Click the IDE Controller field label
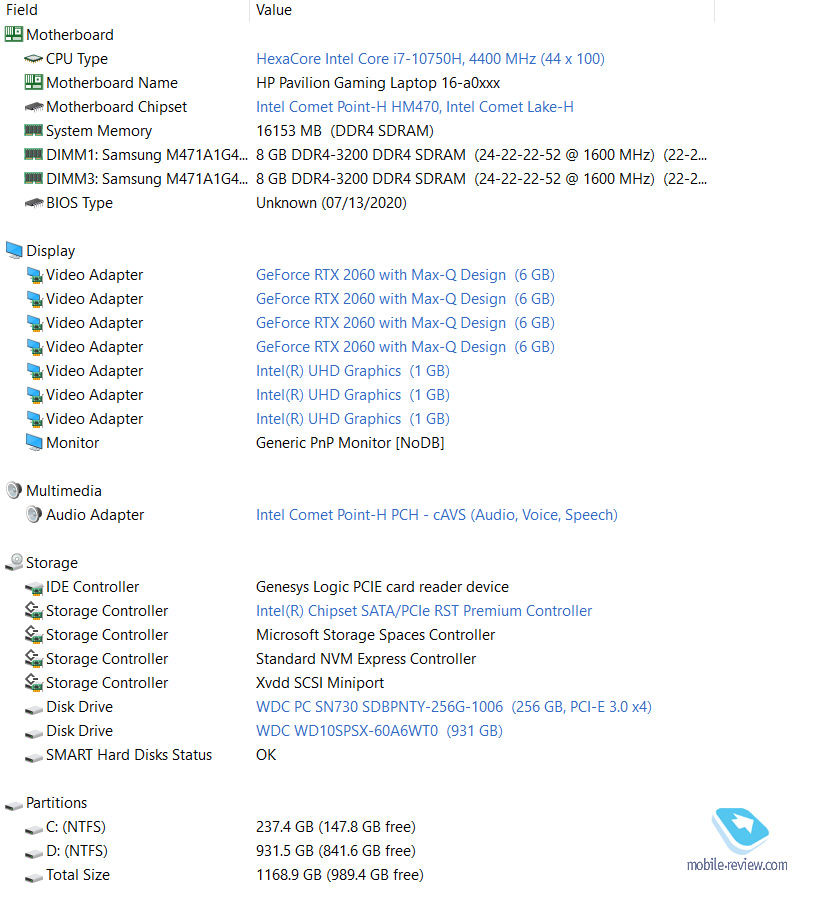Image resolution: width=830 pixels, height=916 pixels. coord(93,587)
